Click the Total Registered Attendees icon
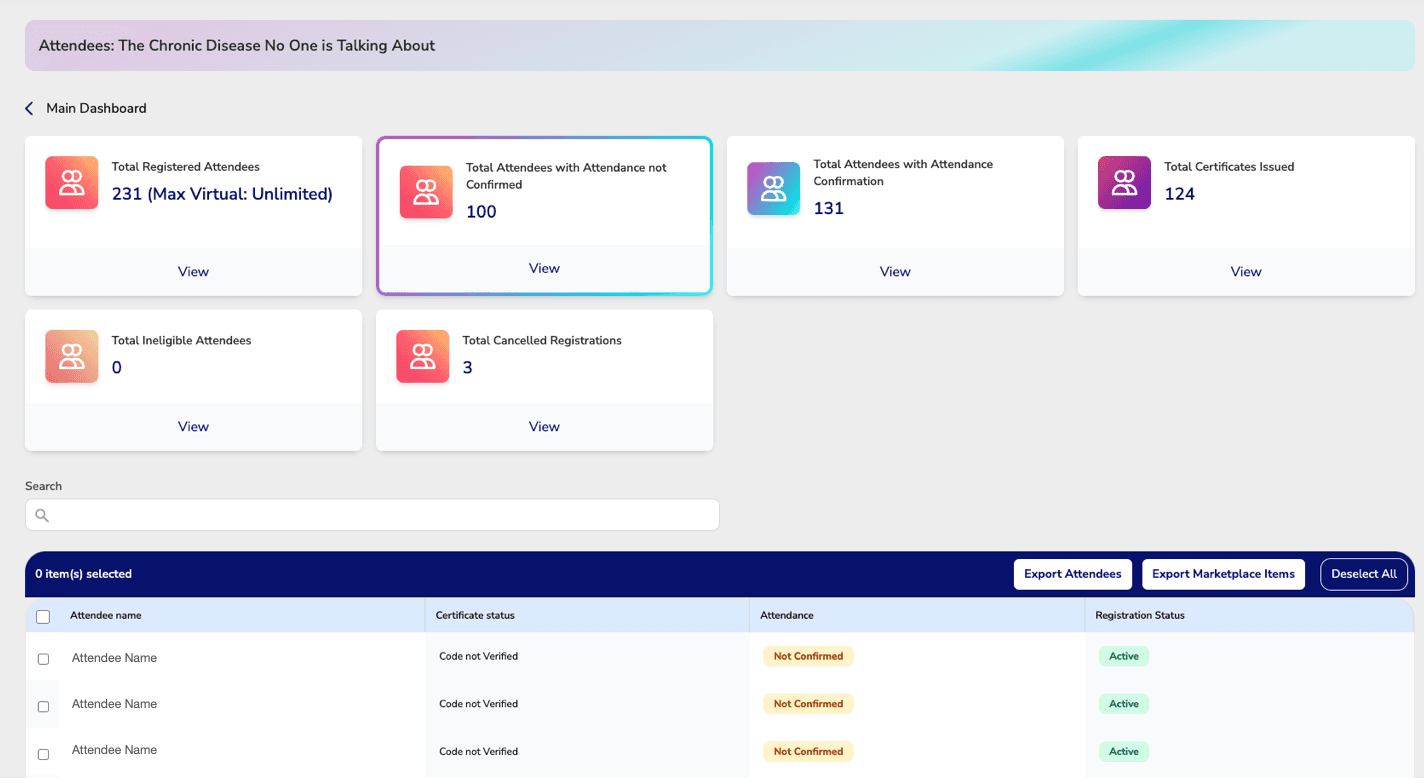The image size is (1424, 784). tap(71, 183)
